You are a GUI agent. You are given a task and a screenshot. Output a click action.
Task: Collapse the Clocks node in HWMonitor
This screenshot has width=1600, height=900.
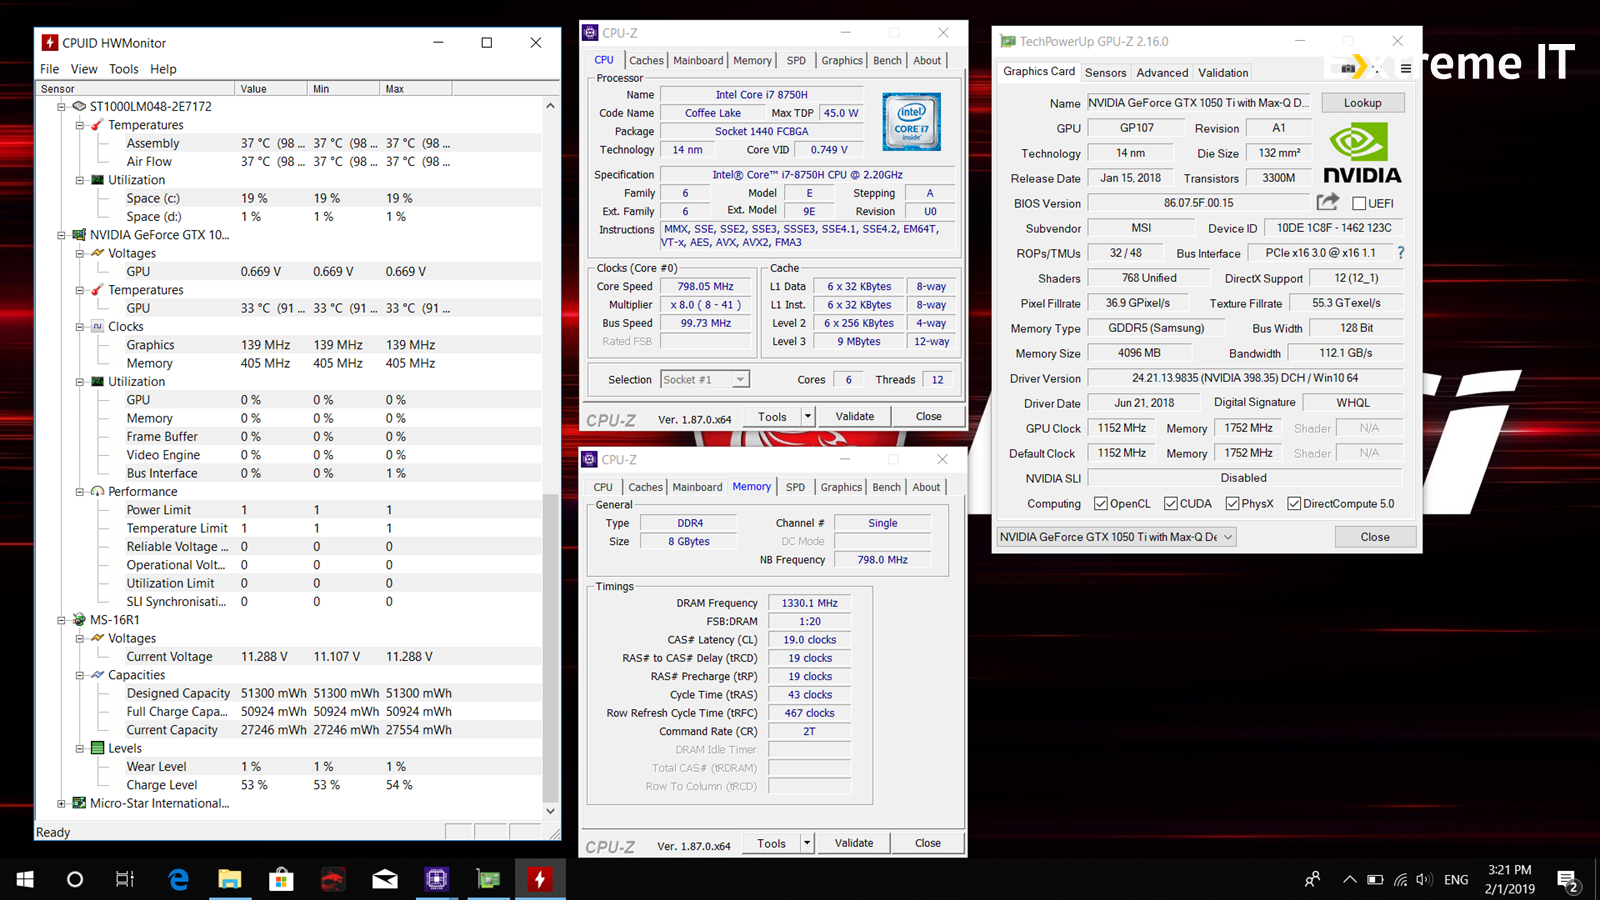coord(80,327)
